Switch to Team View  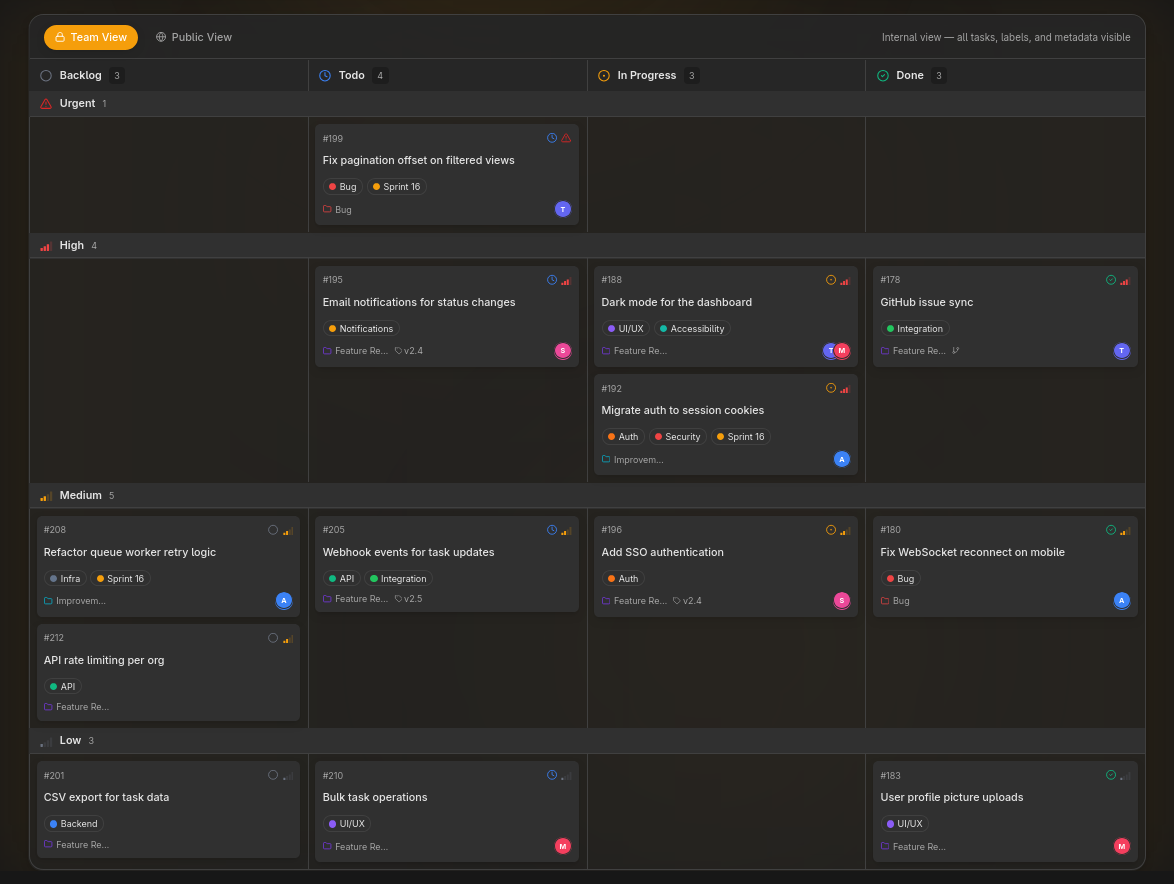[91, 37]
